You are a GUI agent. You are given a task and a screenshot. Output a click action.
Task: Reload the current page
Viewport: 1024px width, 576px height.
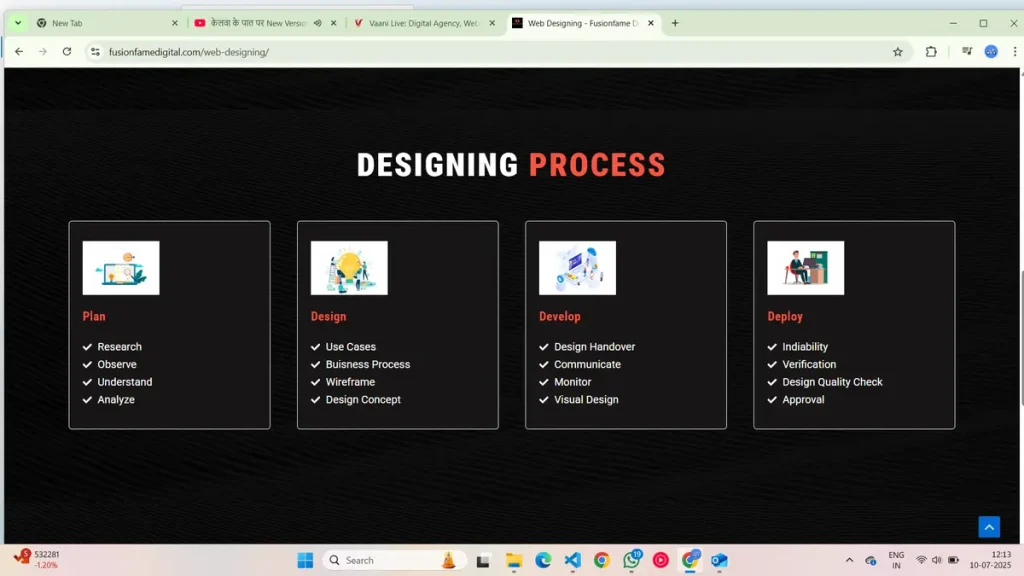[x=67, y=52]
